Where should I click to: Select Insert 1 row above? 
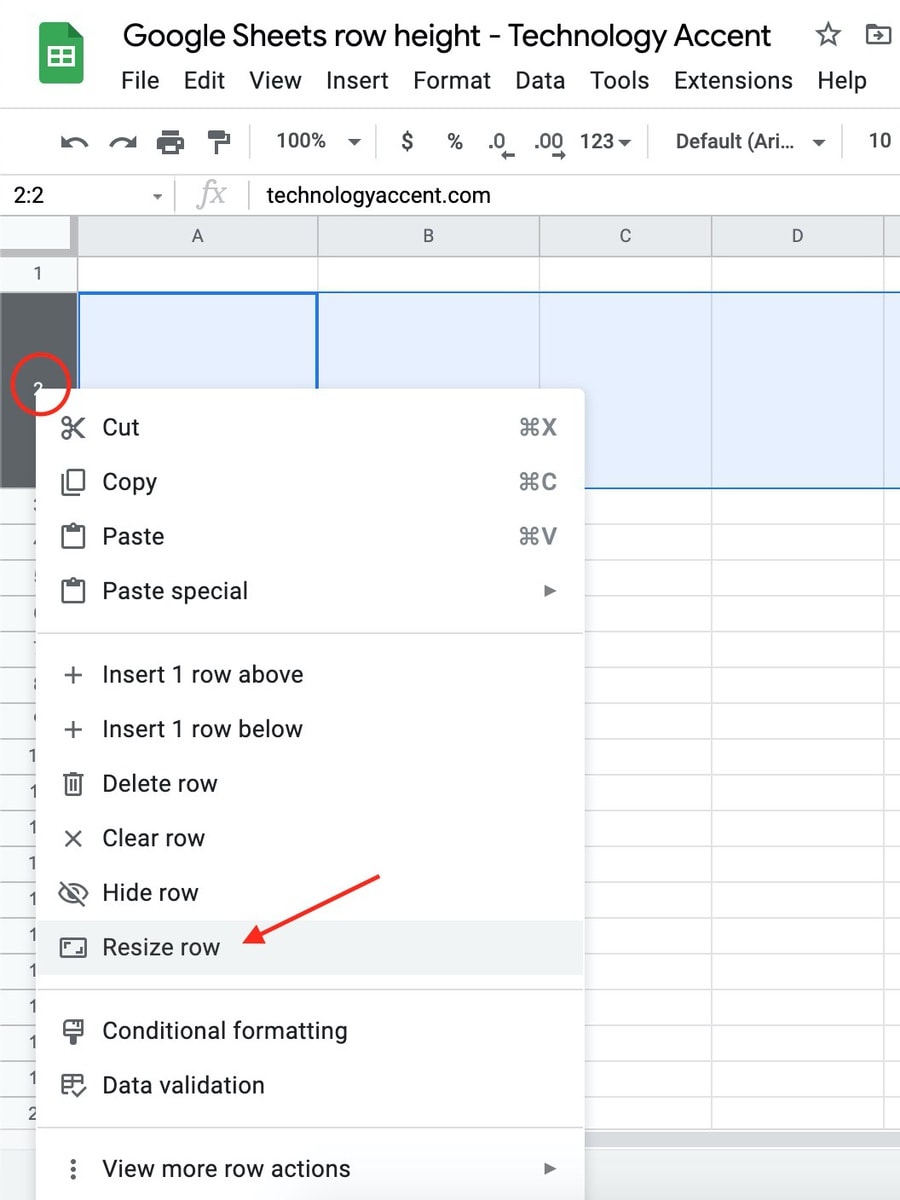(x=310, y=675)
